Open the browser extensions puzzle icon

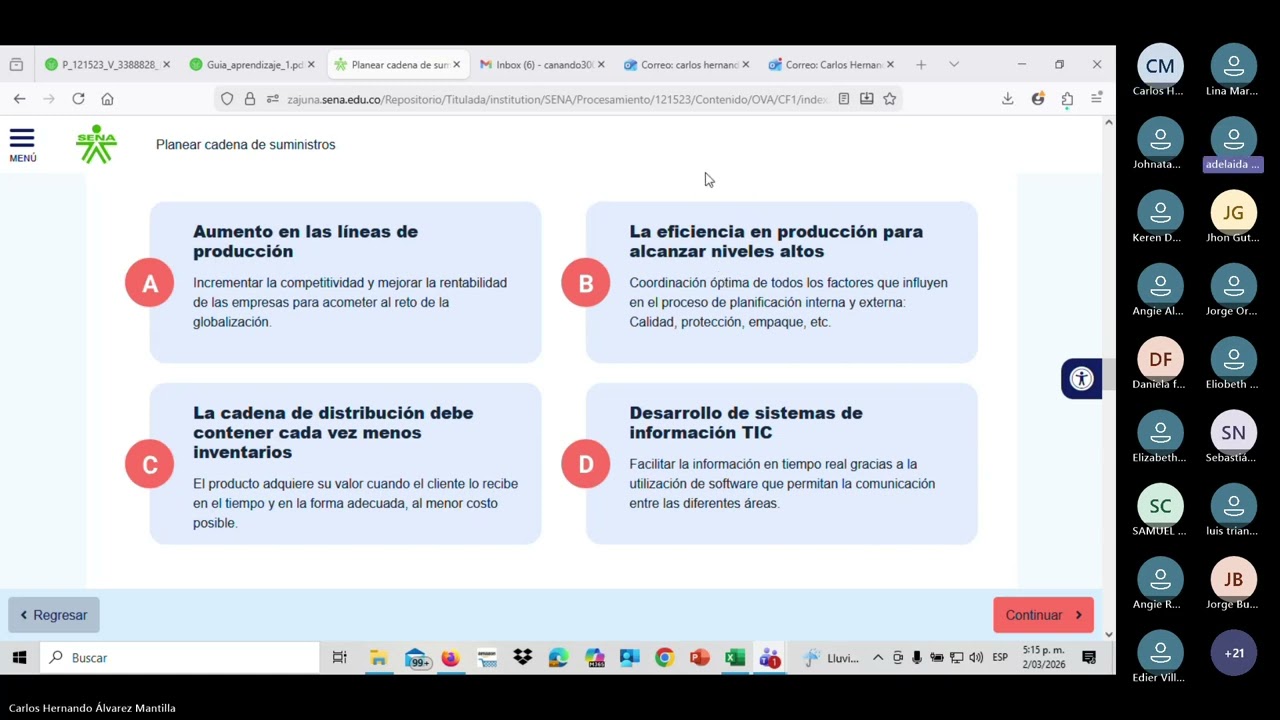[1067, 98]
